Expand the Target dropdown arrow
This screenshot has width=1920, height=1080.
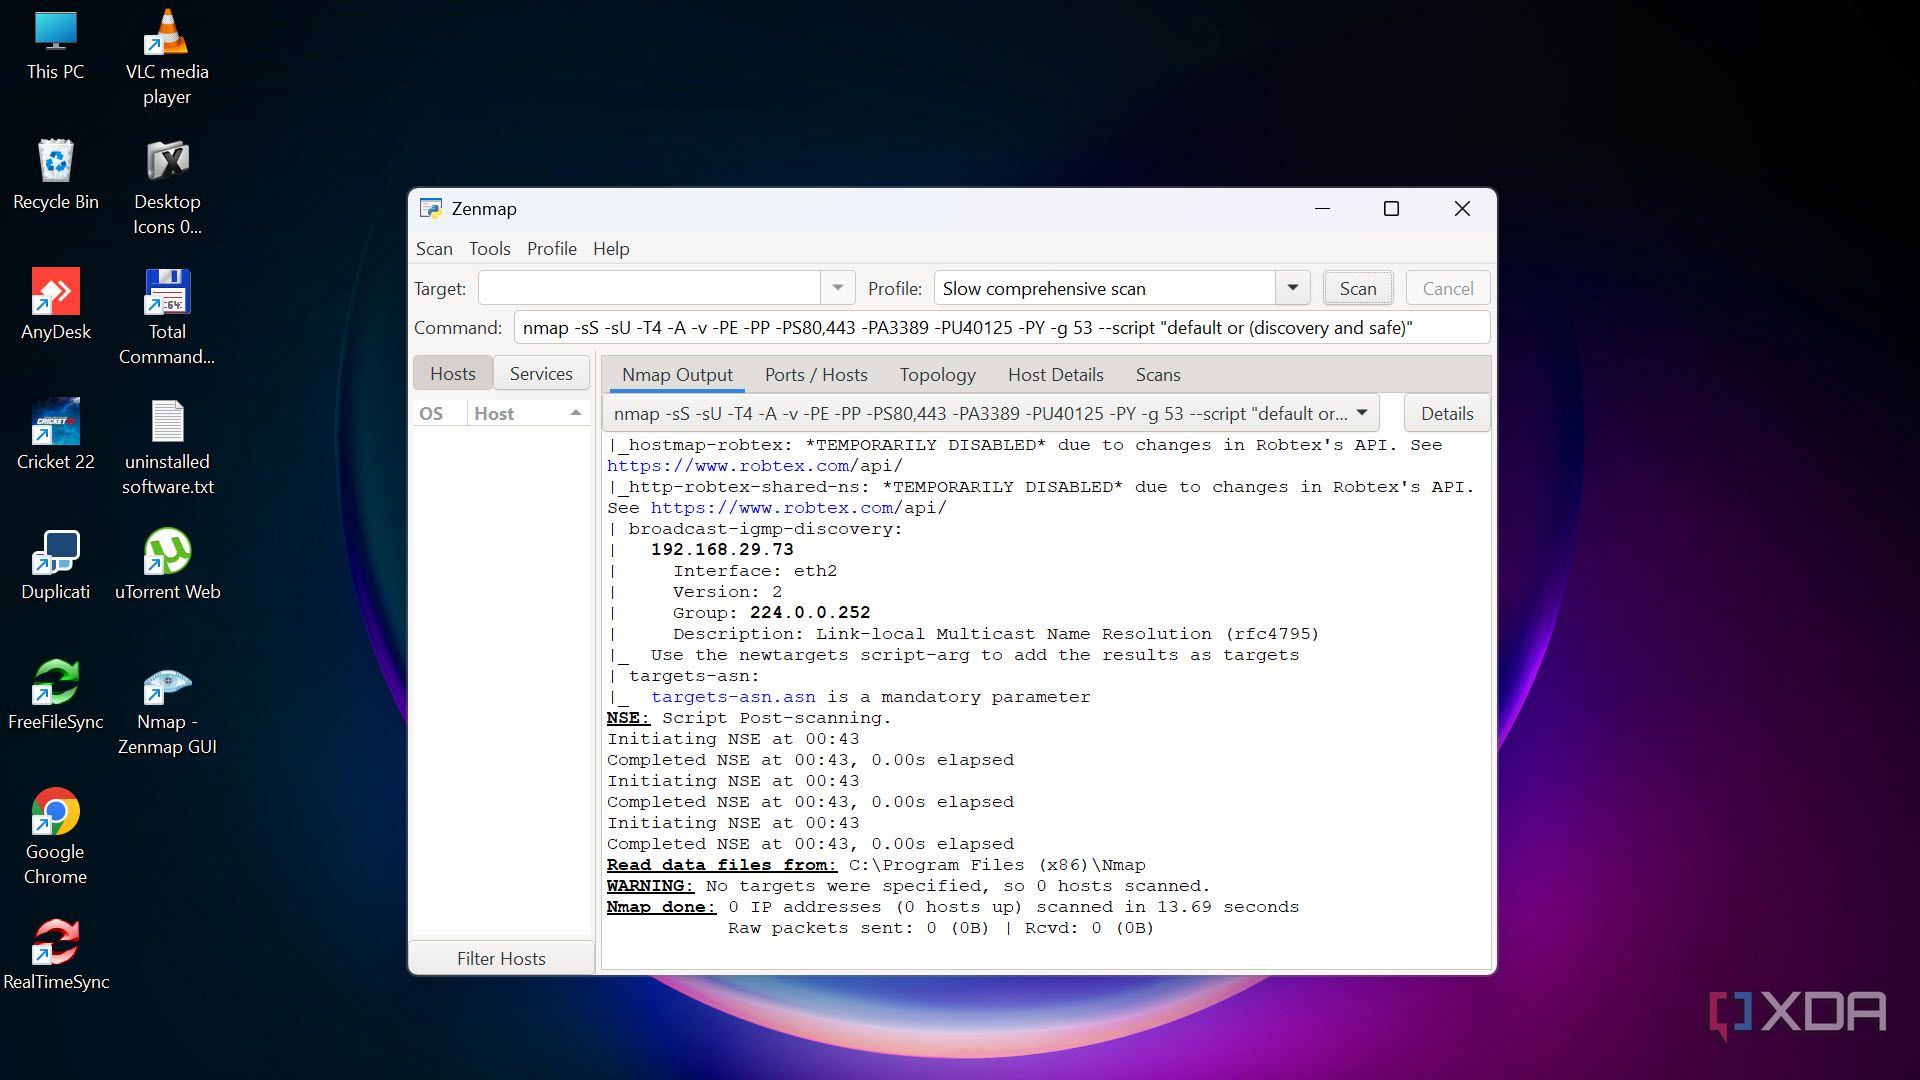(837, 288)
